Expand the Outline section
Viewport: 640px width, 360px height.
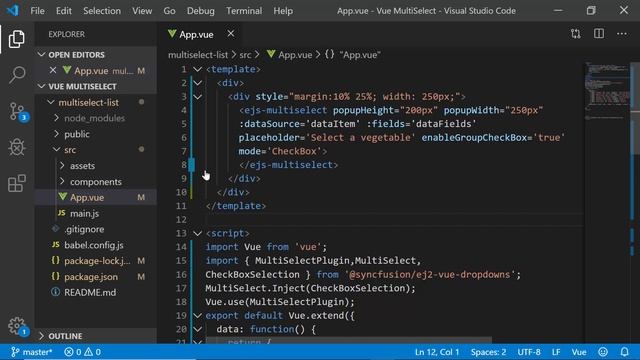coord(41,336)
